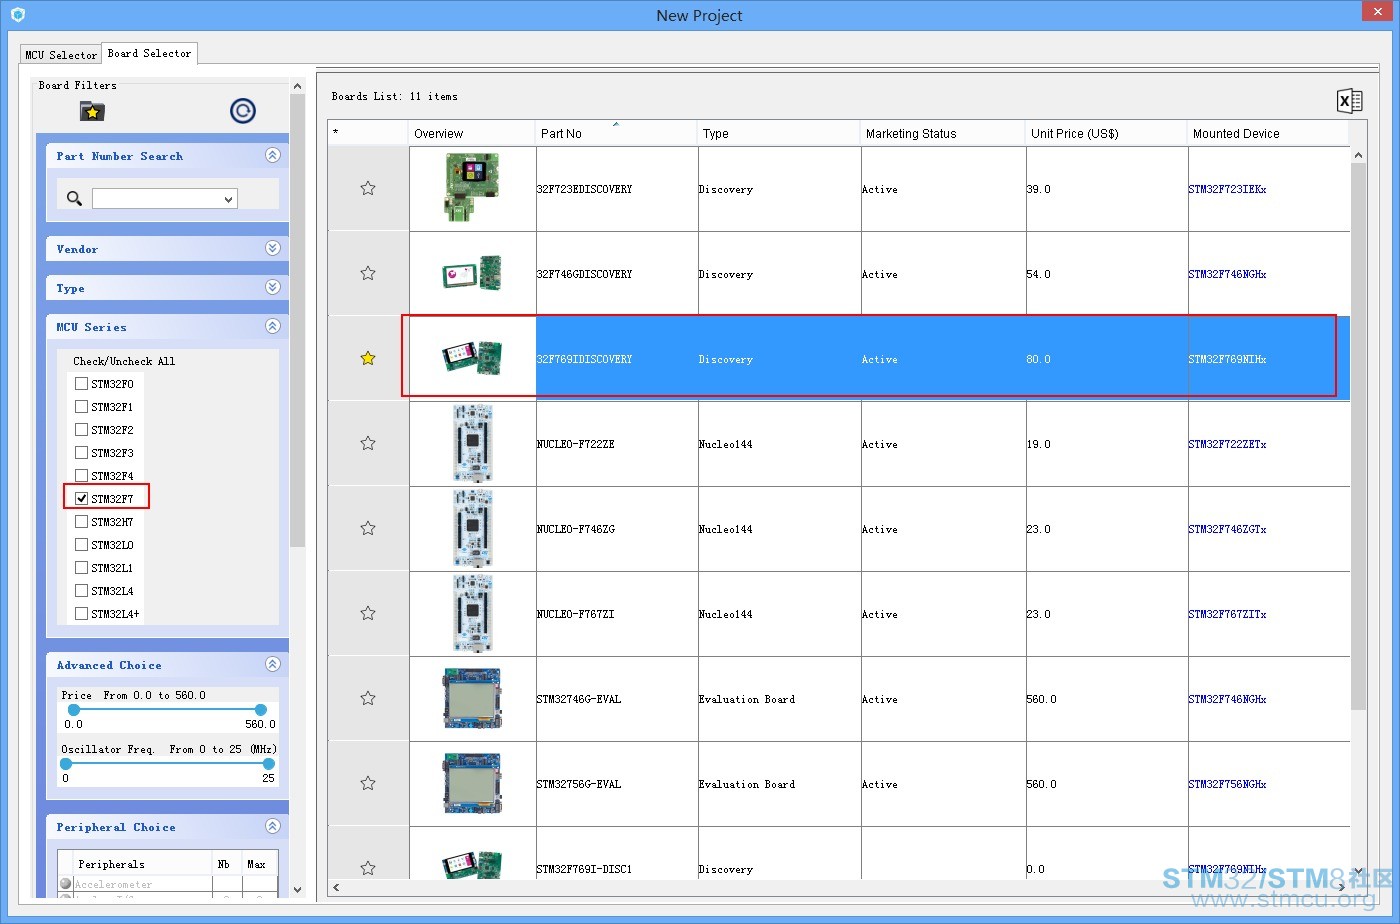This screenshot has height=924, width=1400.
Task: Open the STM32F767ZITx device link
Action: tap(1227, 614)
